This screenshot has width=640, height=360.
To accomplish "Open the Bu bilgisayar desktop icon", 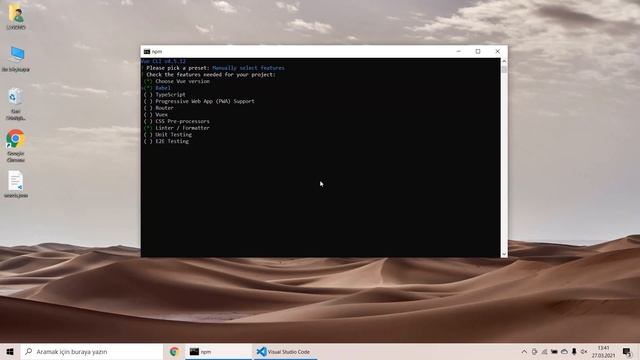I will [16, 59].
